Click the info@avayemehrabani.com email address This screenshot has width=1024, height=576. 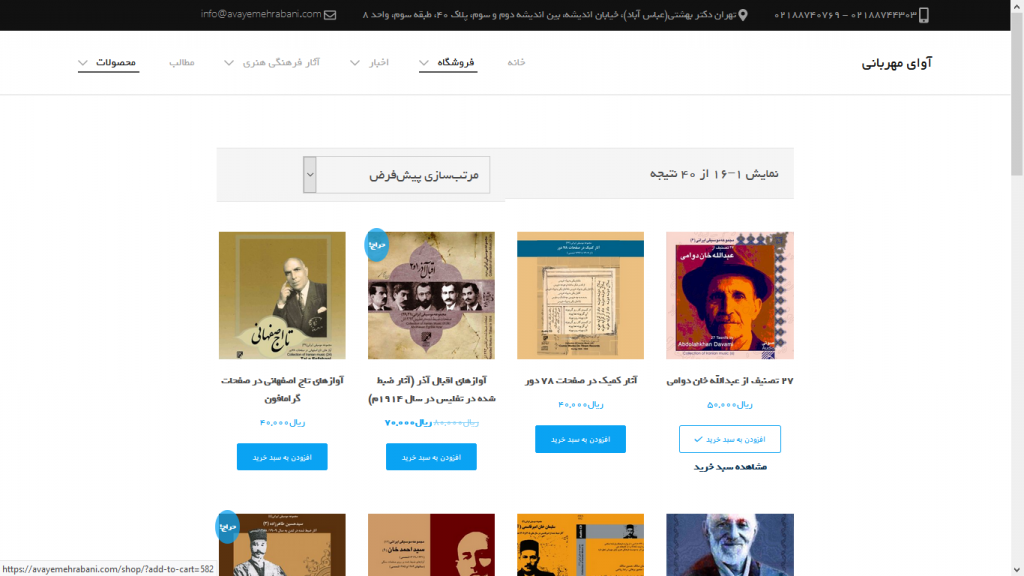[261, 14]
